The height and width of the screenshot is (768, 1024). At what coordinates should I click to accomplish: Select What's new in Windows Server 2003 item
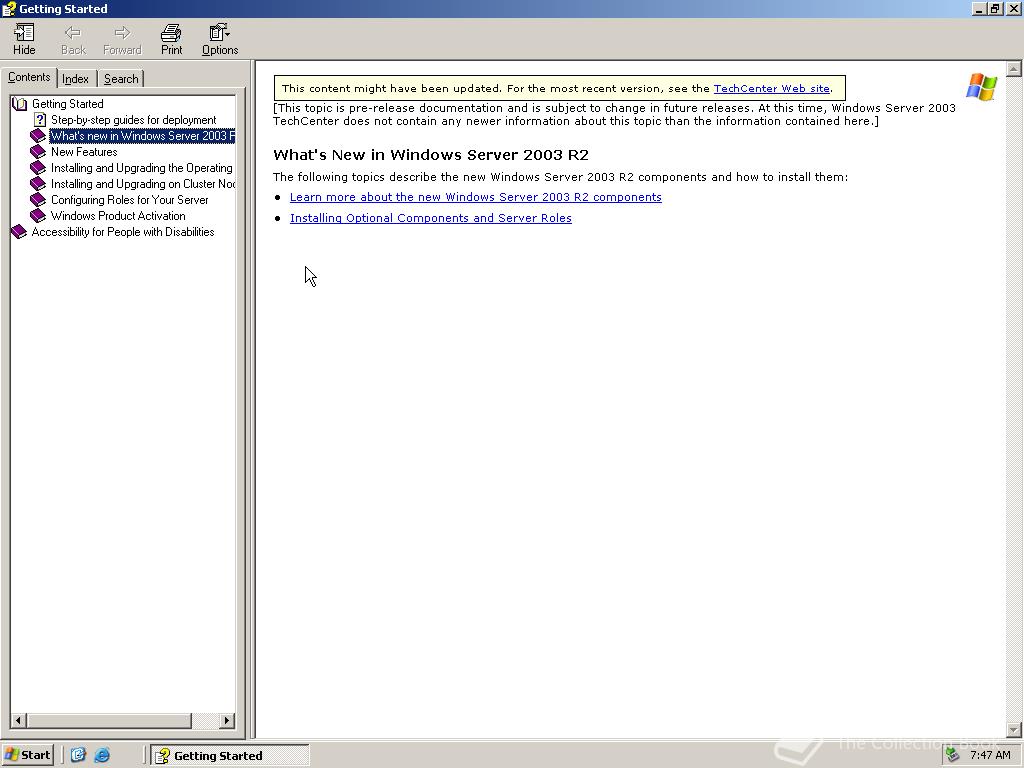click(x=142, y=136)
